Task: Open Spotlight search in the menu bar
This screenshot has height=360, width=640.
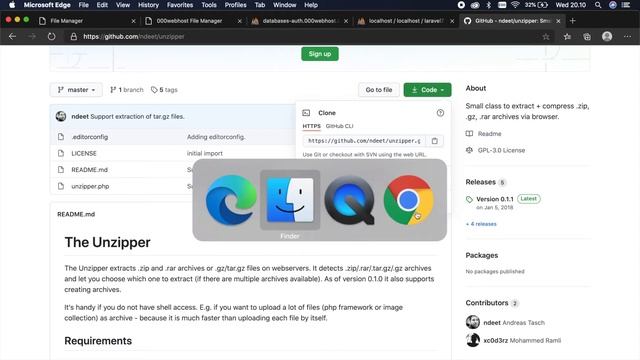Action: pos(598,5)
